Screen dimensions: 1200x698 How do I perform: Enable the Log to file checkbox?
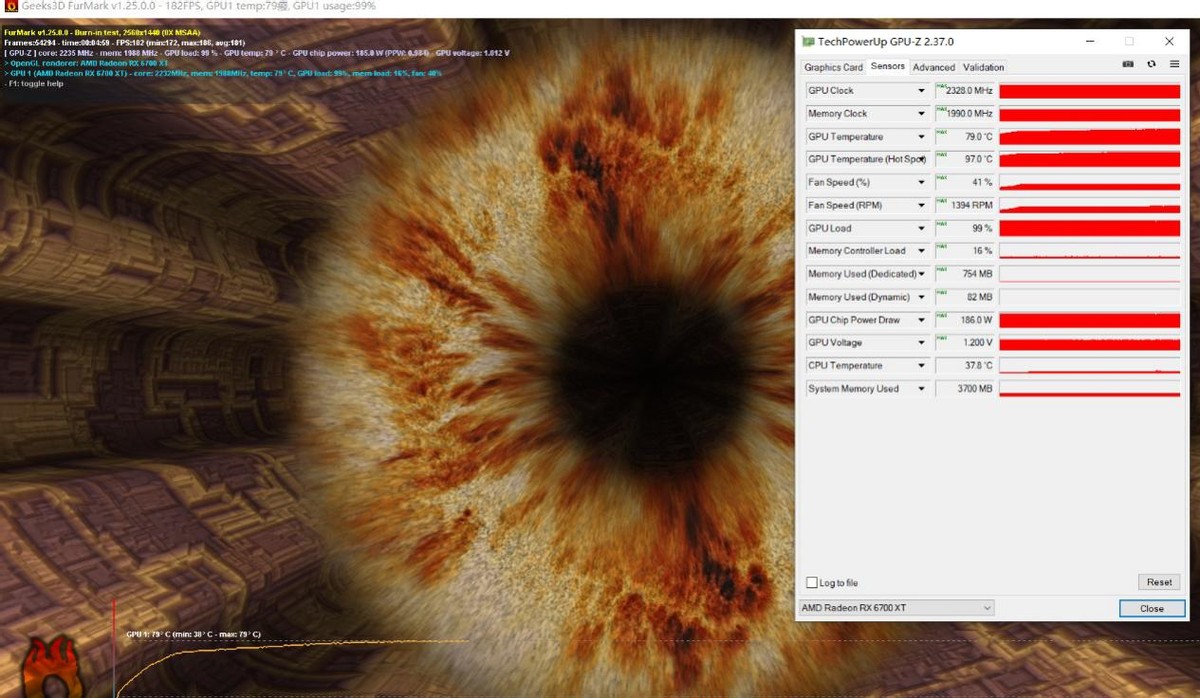point(812,583)
